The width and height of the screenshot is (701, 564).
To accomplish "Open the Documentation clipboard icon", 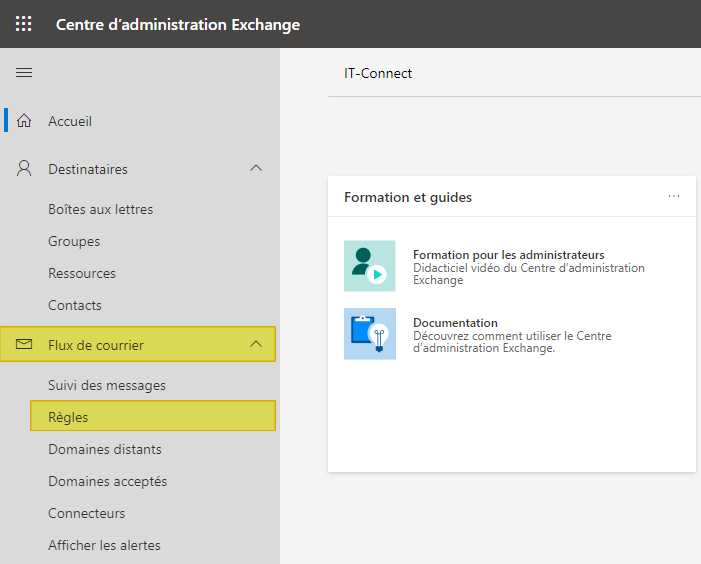I will pyautogui.click(x=369, y=334).
